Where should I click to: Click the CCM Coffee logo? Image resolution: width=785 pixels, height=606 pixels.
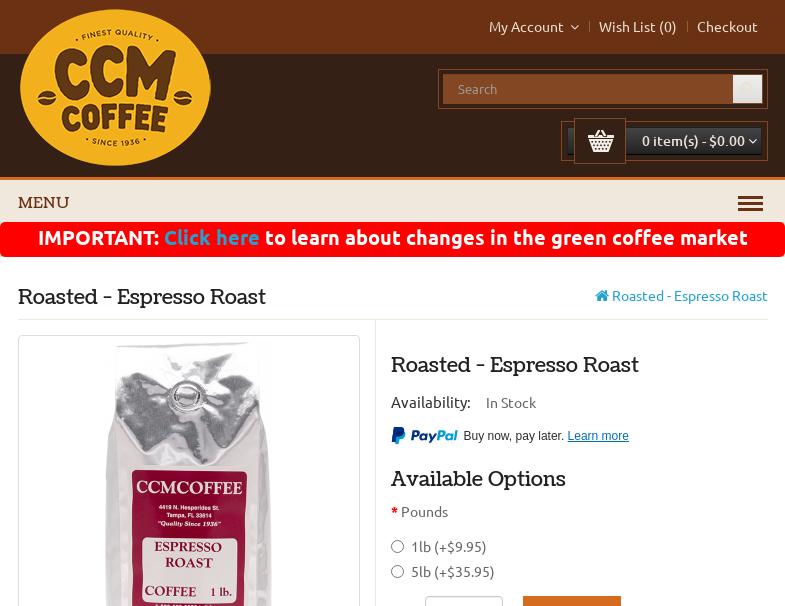tap(115, 88)
